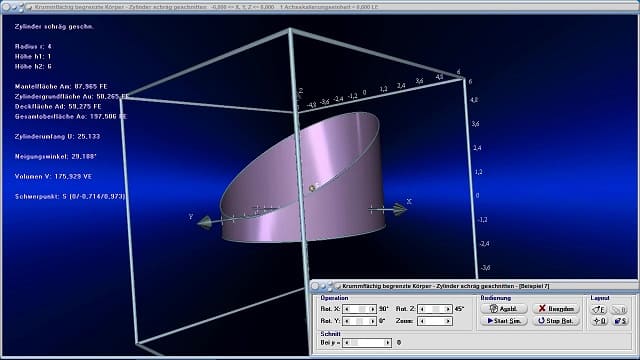Click the 'Zylinder schräg geschn.' heading text
Image resolution: width=640 pixels, height=360 pixels.
tap(54, 27)
